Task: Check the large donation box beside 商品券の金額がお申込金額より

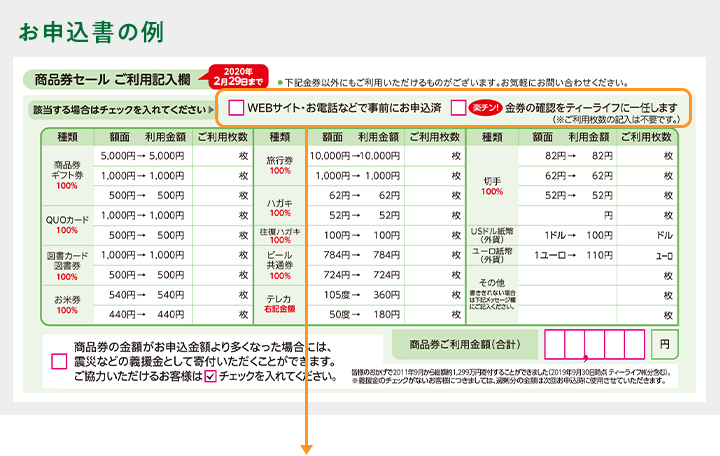Action: point(59,361)
